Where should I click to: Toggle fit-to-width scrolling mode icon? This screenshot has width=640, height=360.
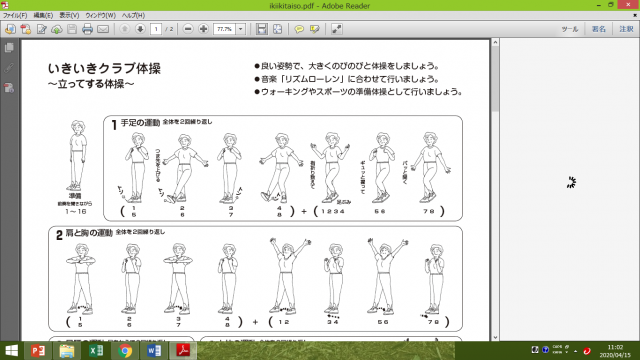pos(262,29)
